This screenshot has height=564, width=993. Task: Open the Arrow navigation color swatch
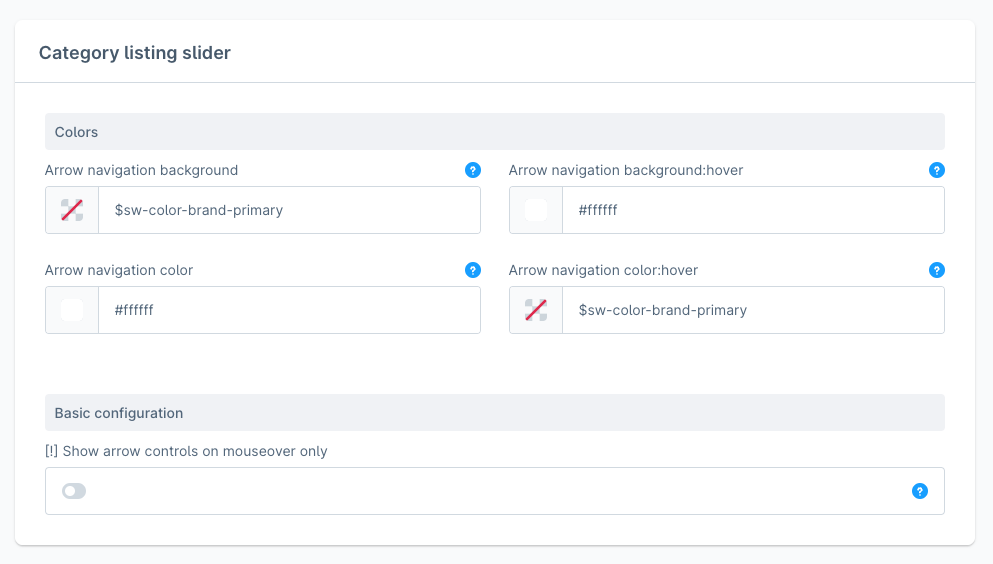(x=72, y=310)
